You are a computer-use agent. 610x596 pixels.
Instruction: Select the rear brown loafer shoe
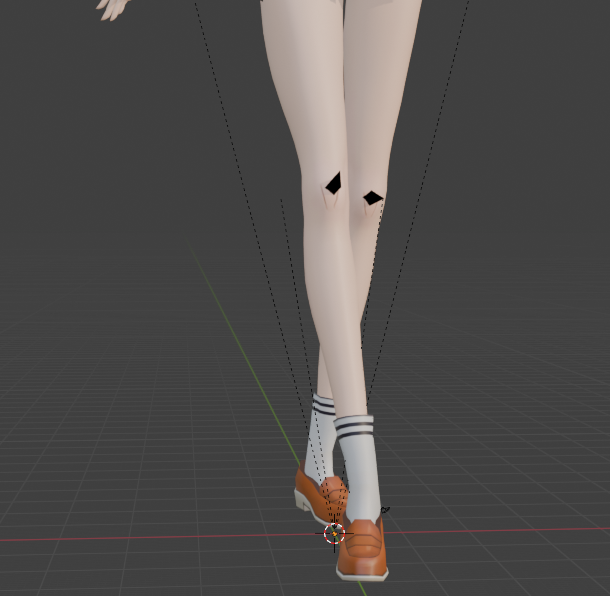320,494
